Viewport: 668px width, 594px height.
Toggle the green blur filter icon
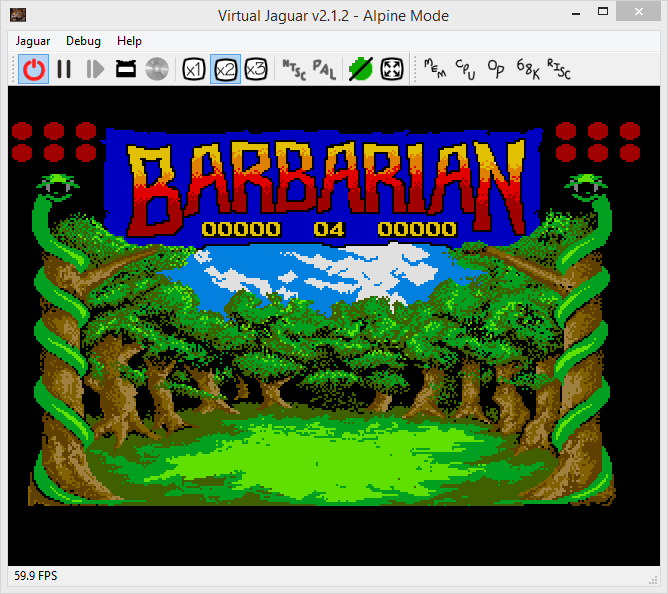point(360,69)
